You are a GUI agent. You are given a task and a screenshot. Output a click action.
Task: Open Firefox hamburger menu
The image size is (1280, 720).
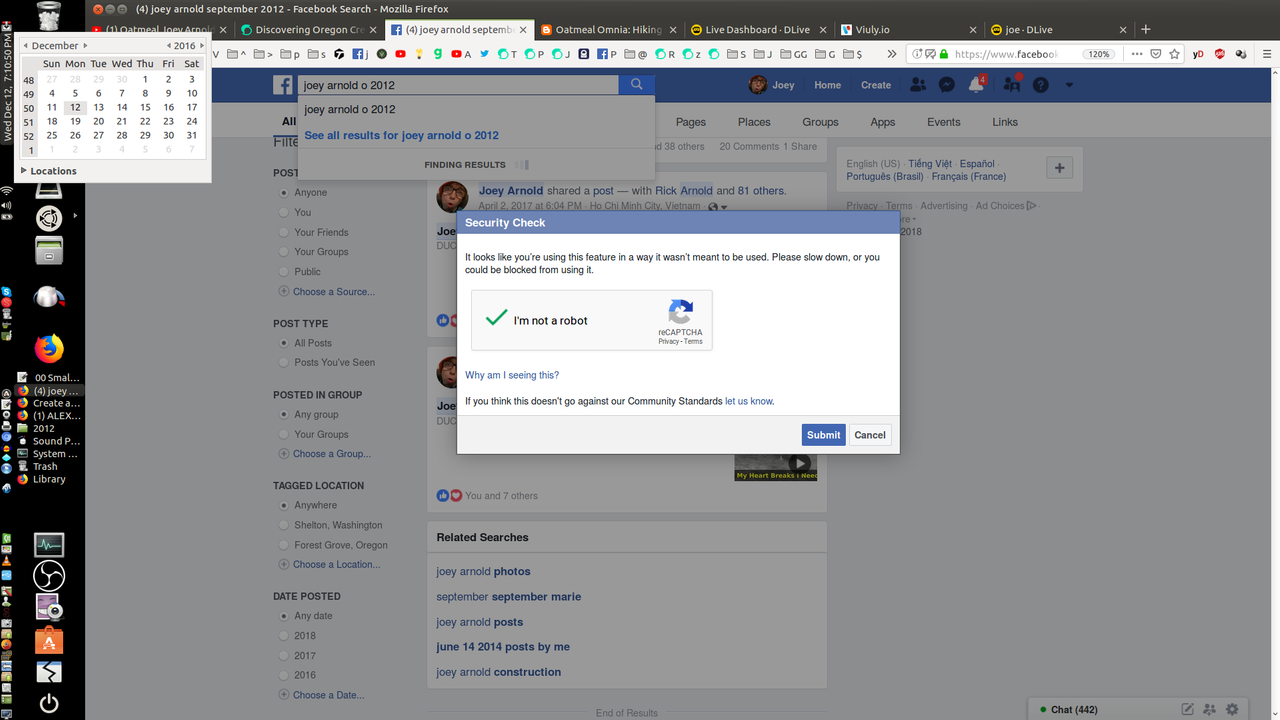pos(1267,54)
